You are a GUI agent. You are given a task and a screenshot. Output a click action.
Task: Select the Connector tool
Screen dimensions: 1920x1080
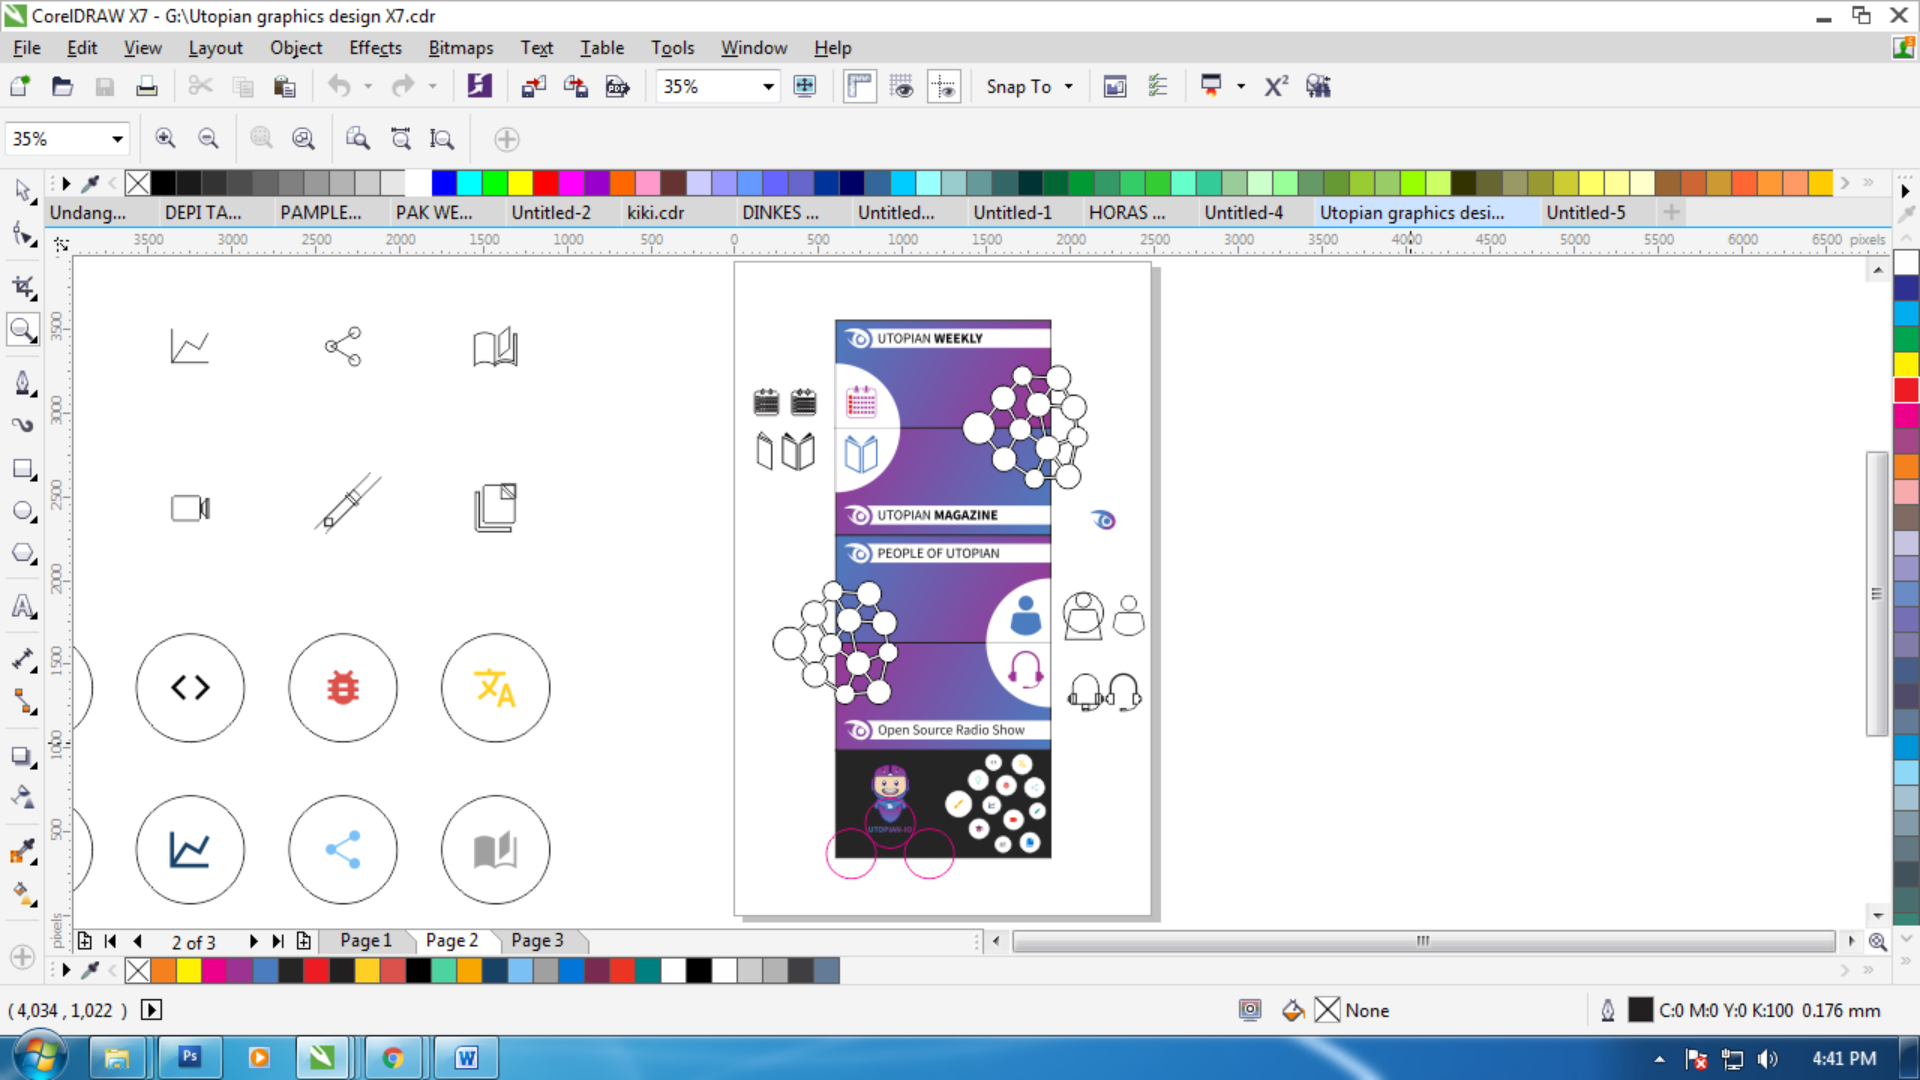(22, 703)
